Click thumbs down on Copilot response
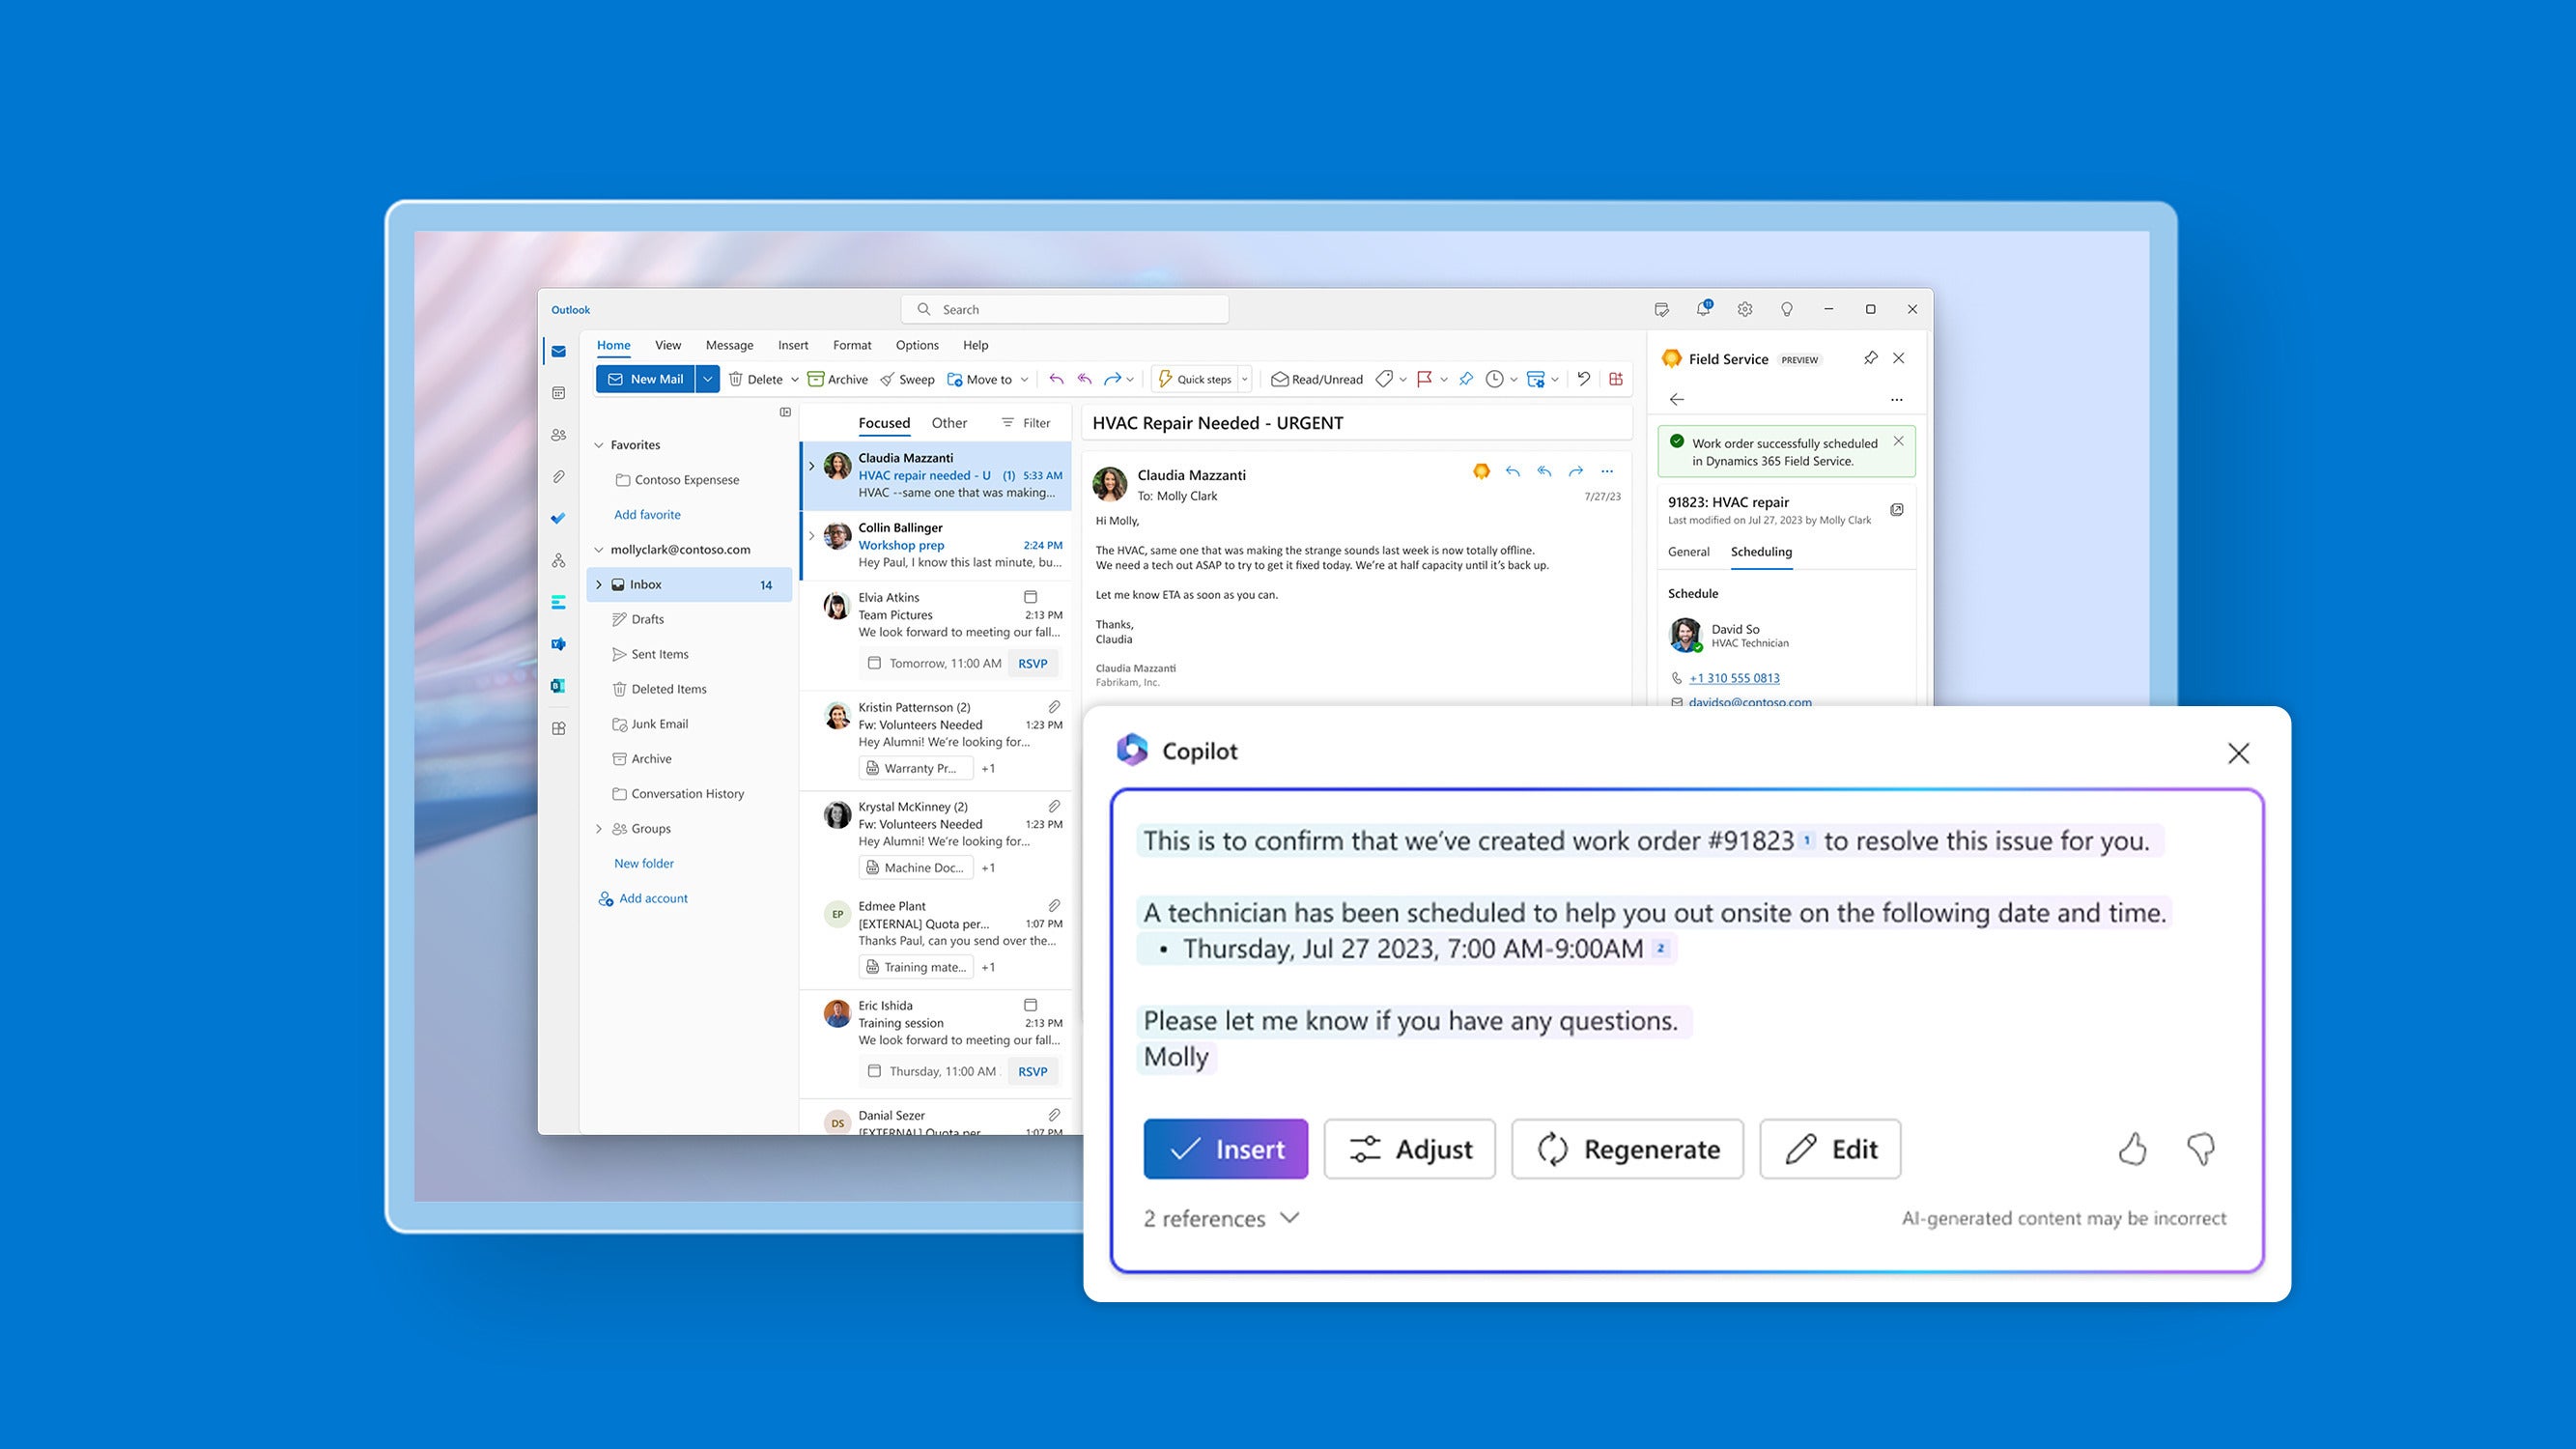The width and height of the screenshot is (2576, 1449). click(x=2201, y=1150)
